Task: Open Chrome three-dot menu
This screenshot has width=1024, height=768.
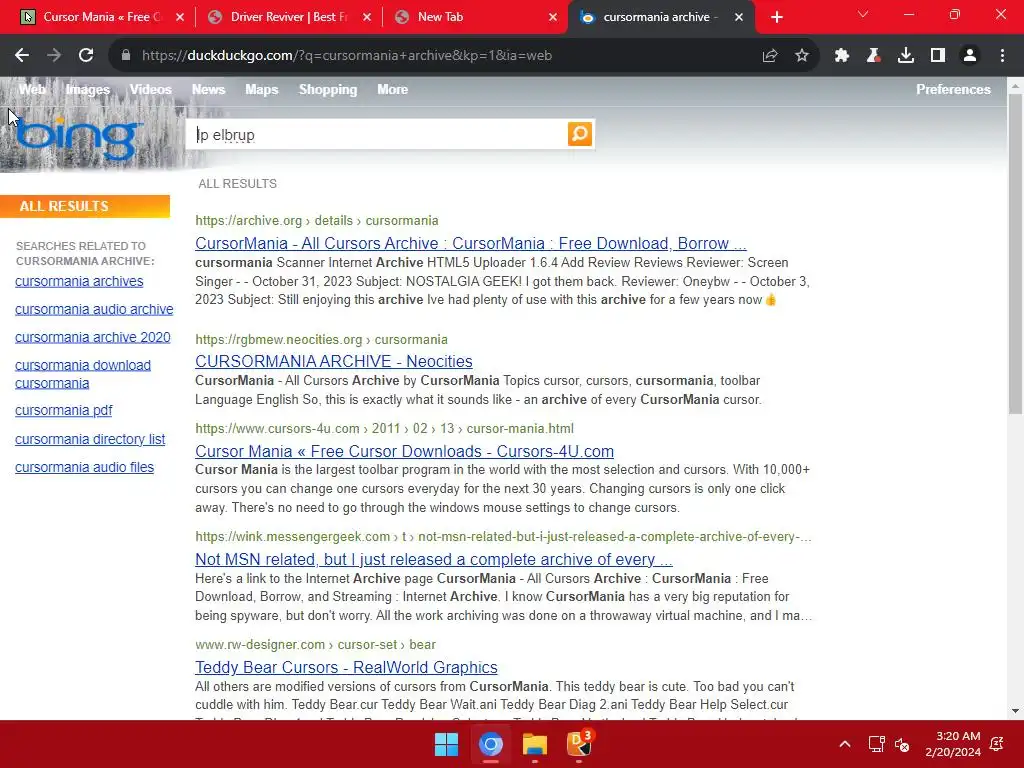Action: (1002, 56)
